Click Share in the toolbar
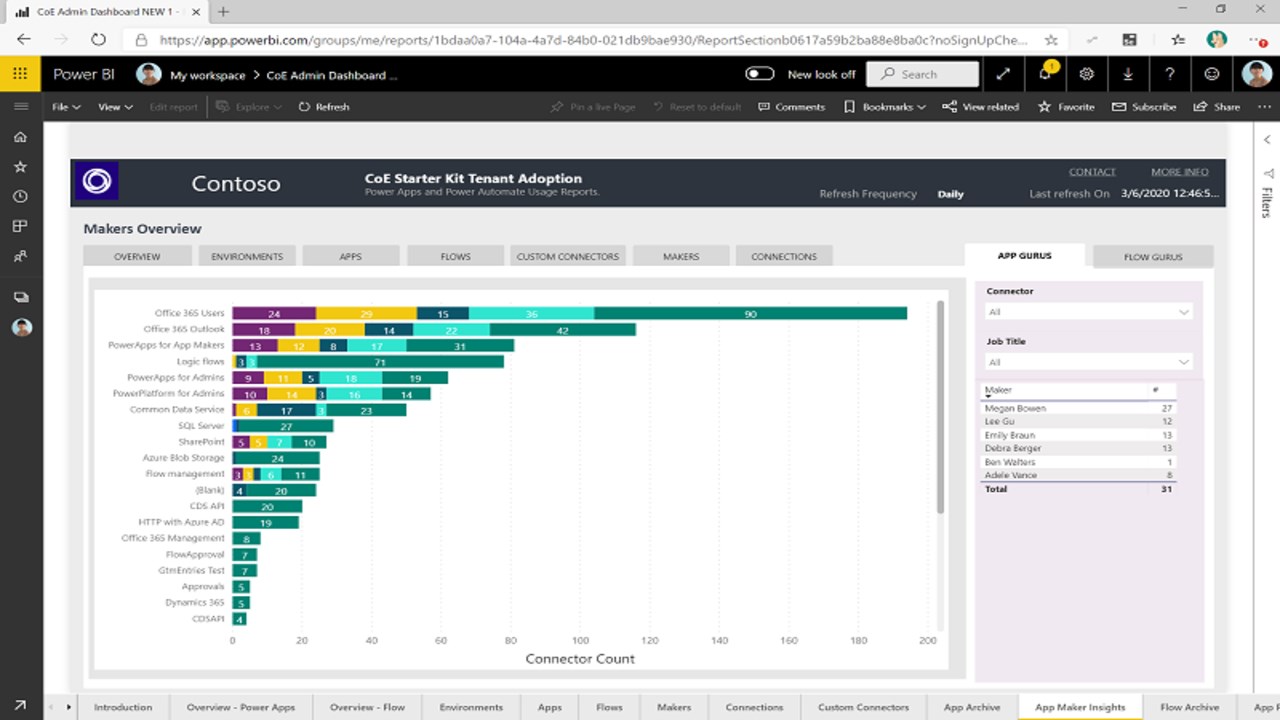Viewport: 1280px width, 720px height. 1217,106
